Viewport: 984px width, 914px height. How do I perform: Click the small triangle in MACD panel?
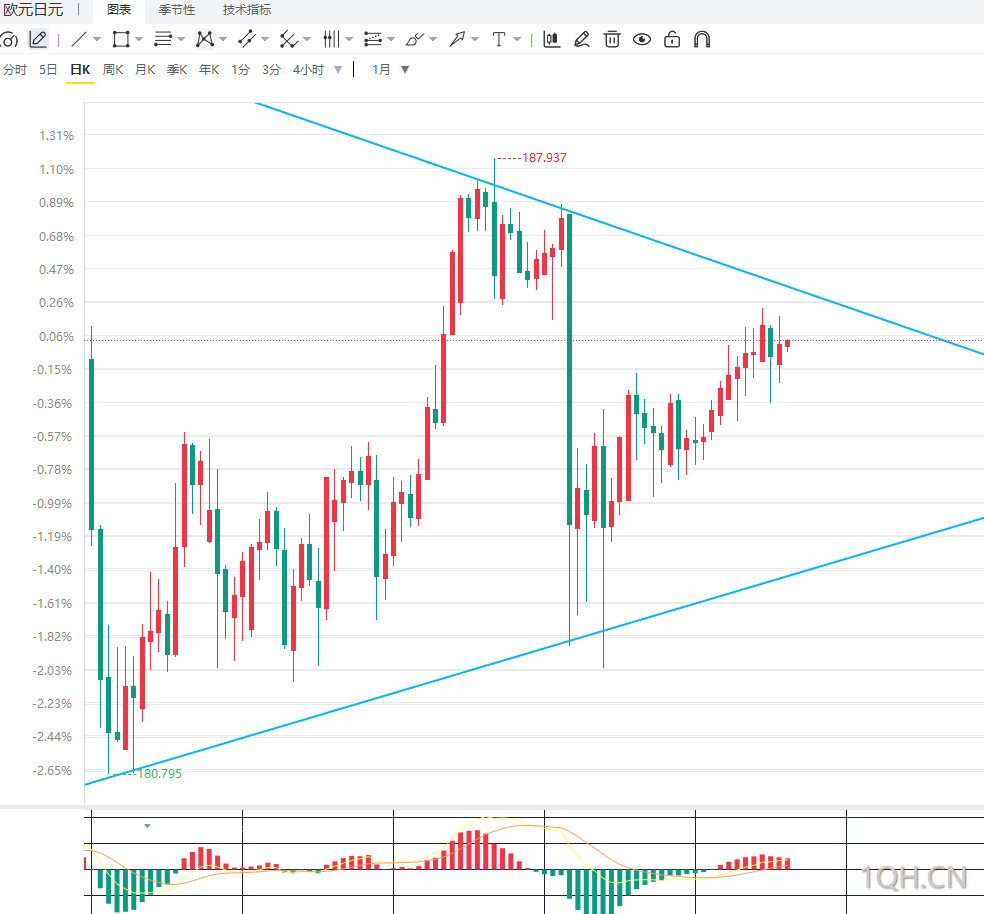[x=147, y=826]
